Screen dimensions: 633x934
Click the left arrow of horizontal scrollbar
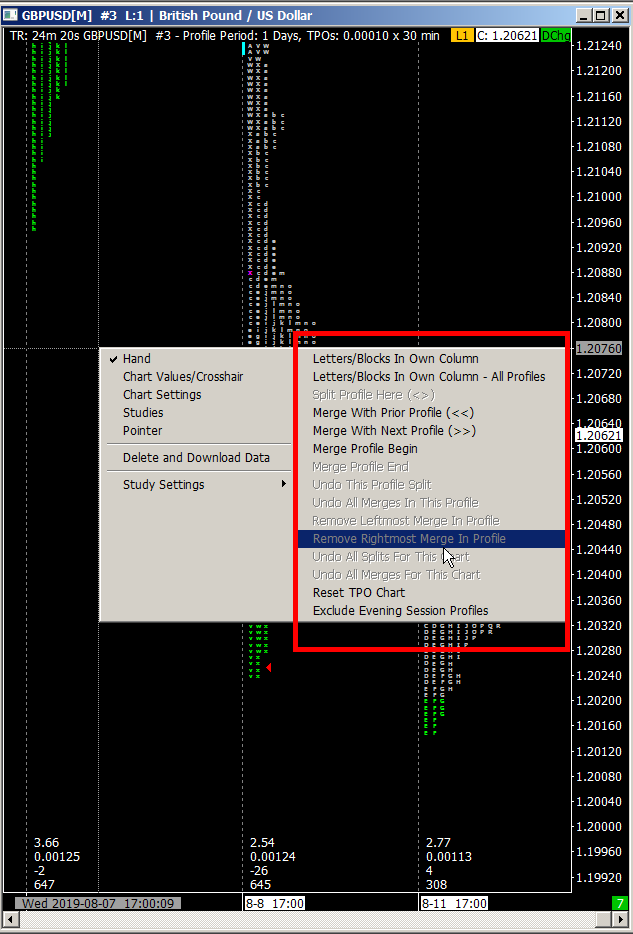click(10, 918)
